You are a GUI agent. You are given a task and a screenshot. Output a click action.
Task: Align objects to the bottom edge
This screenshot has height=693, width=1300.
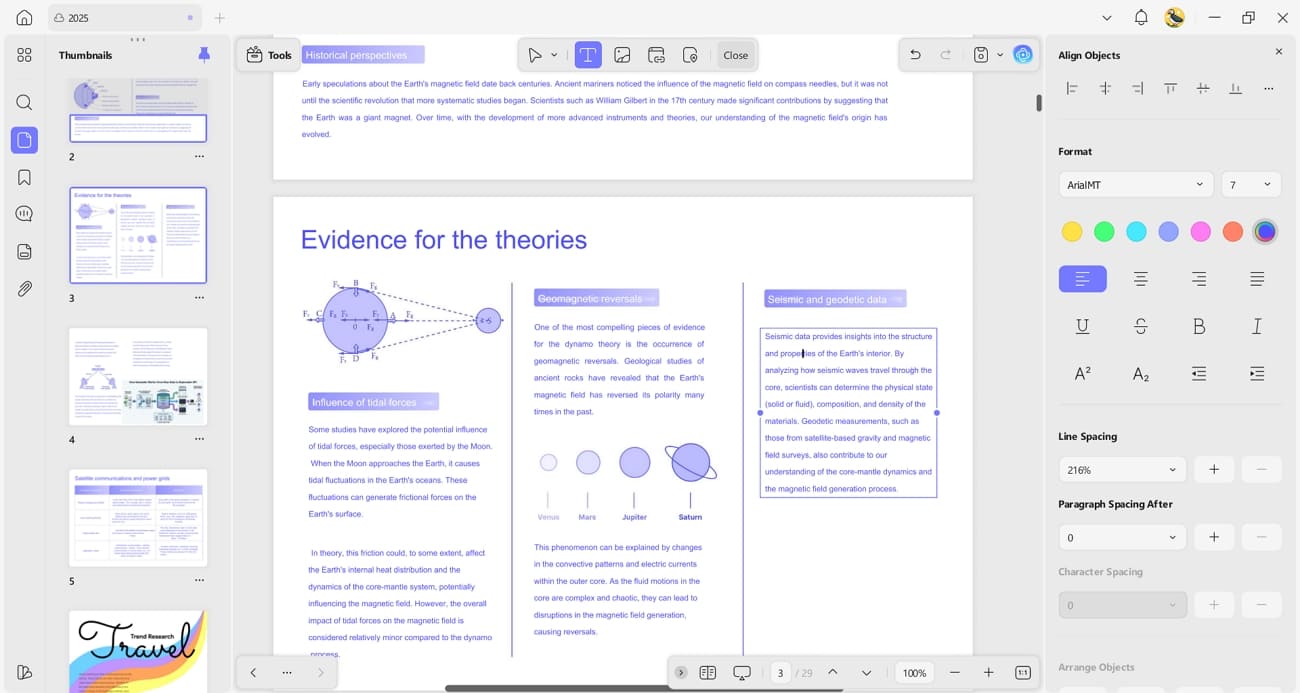pyautogui.click(x=1236, y=88)
